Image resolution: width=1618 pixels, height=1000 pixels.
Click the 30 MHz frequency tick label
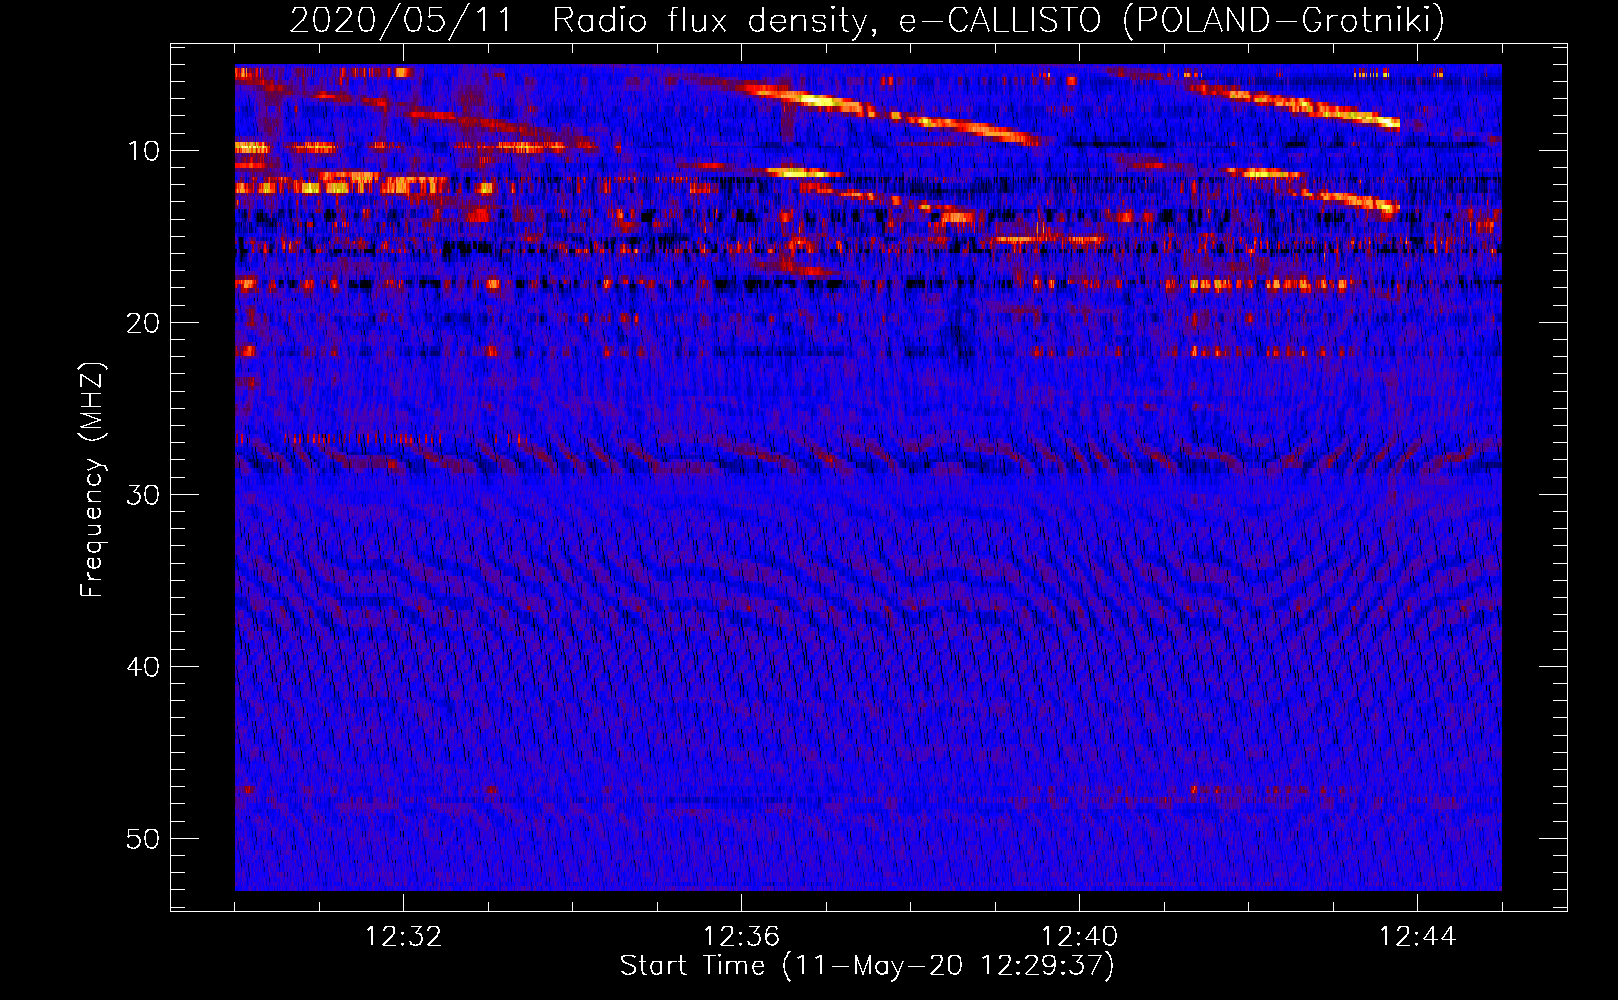pos(144,495)
